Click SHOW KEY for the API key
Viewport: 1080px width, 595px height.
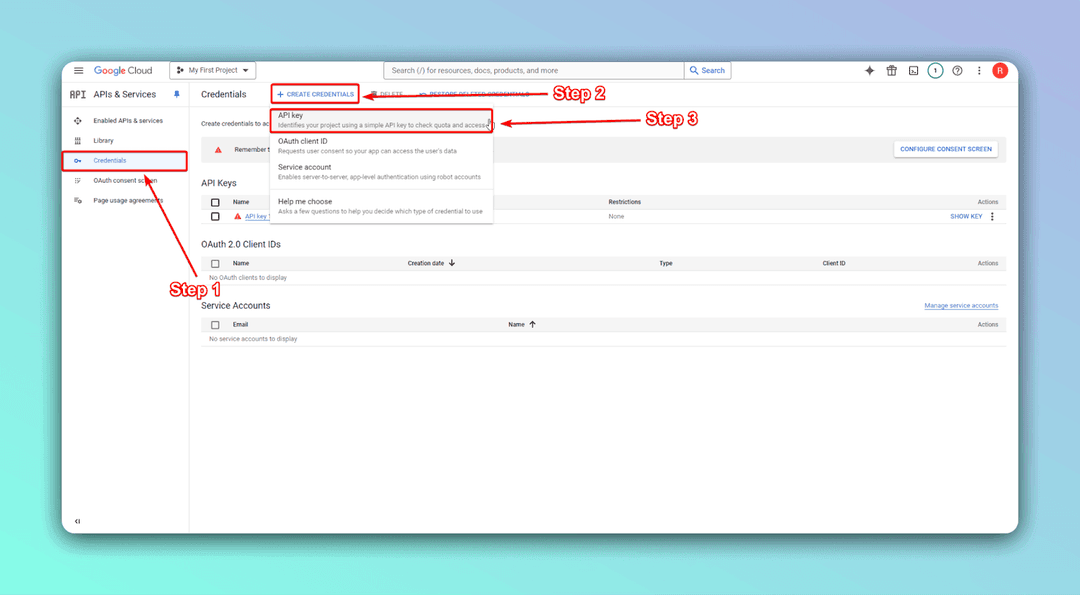[x=967, y=216]
